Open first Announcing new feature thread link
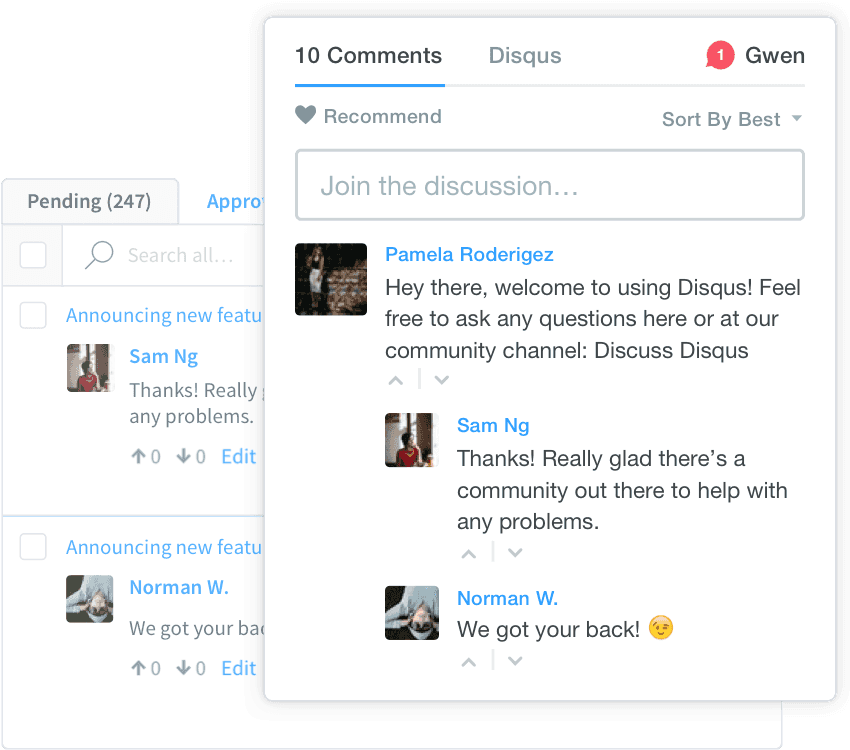The height and width of the screenshot is (750, 850). (x=164, y=315)
